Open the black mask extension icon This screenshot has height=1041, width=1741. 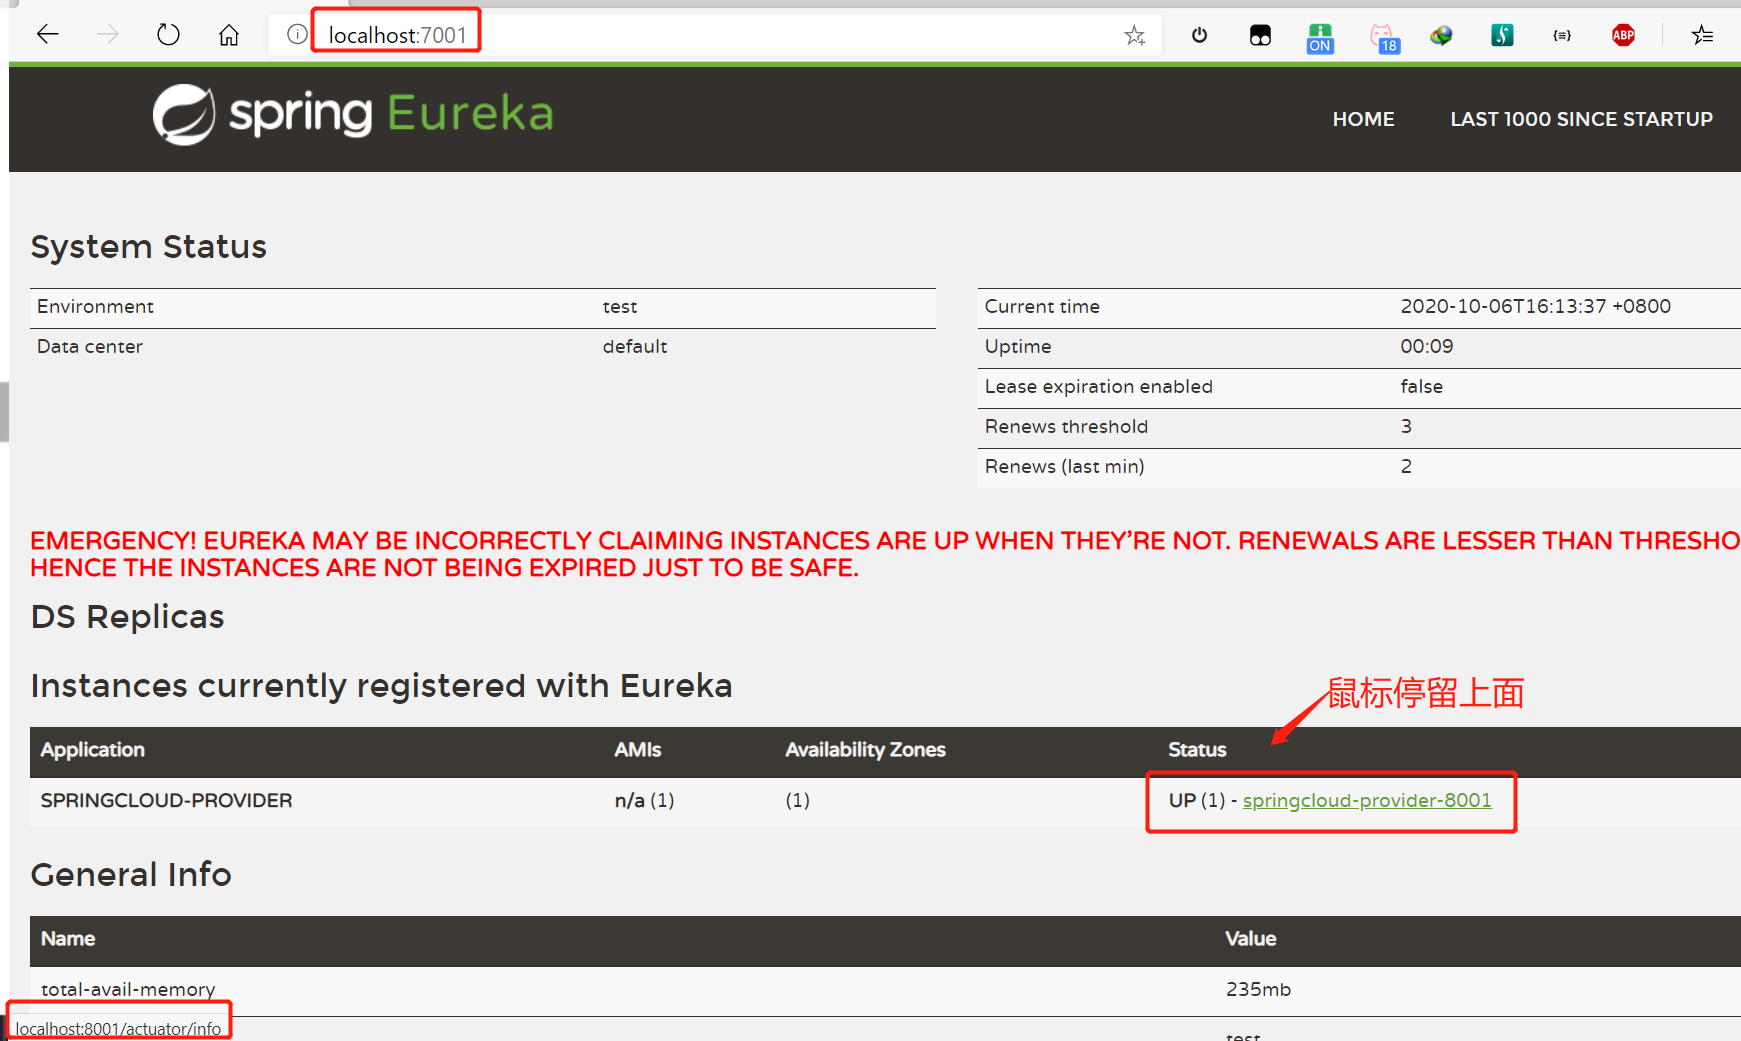click(x=1260, y=36)
